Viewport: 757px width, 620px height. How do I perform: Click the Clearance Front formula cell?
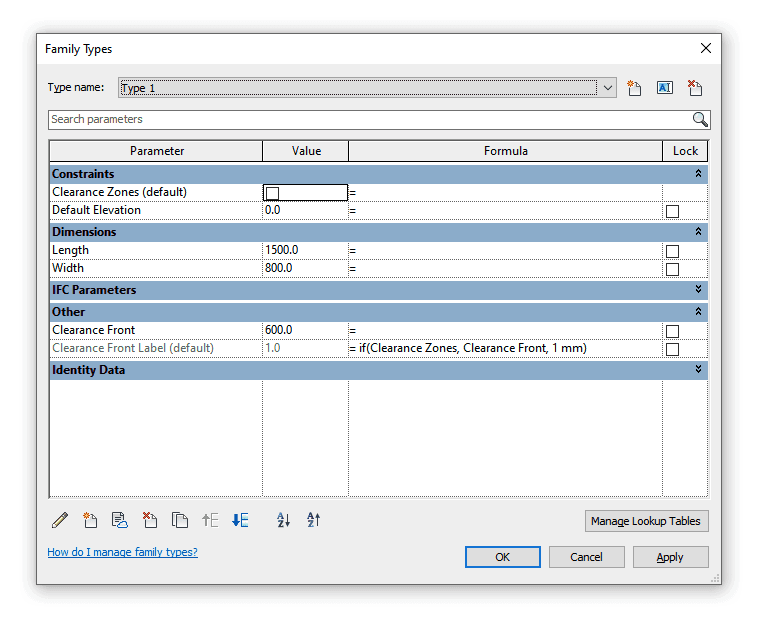tap(505, 330)
